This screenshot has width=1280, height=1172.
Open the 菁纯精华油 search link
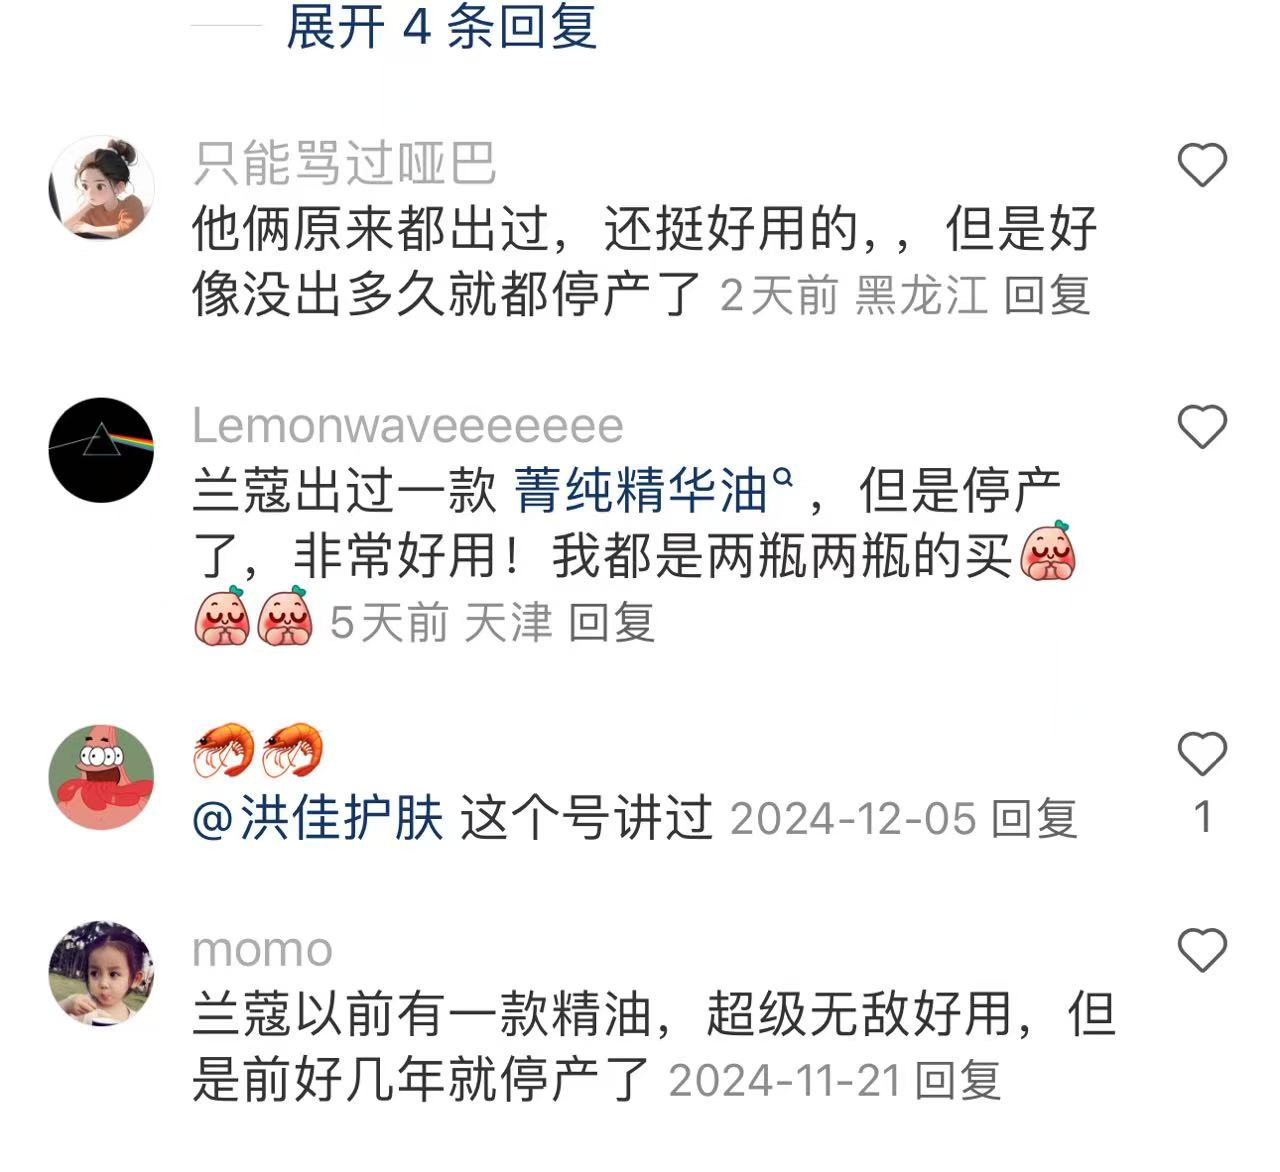pos(654,490)
